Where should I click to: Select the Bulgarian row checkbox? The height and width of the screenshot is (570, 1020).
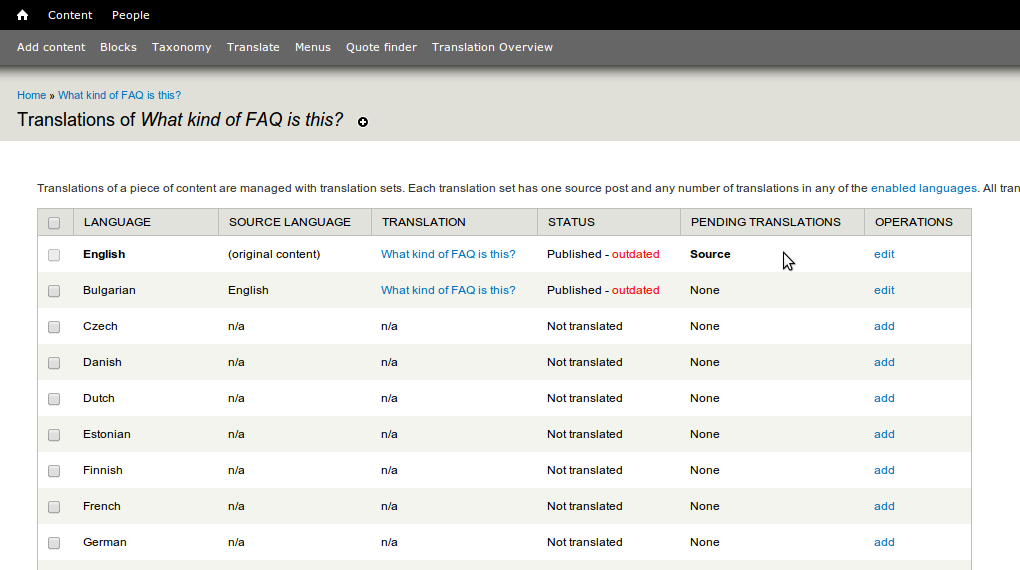[54, 291]
